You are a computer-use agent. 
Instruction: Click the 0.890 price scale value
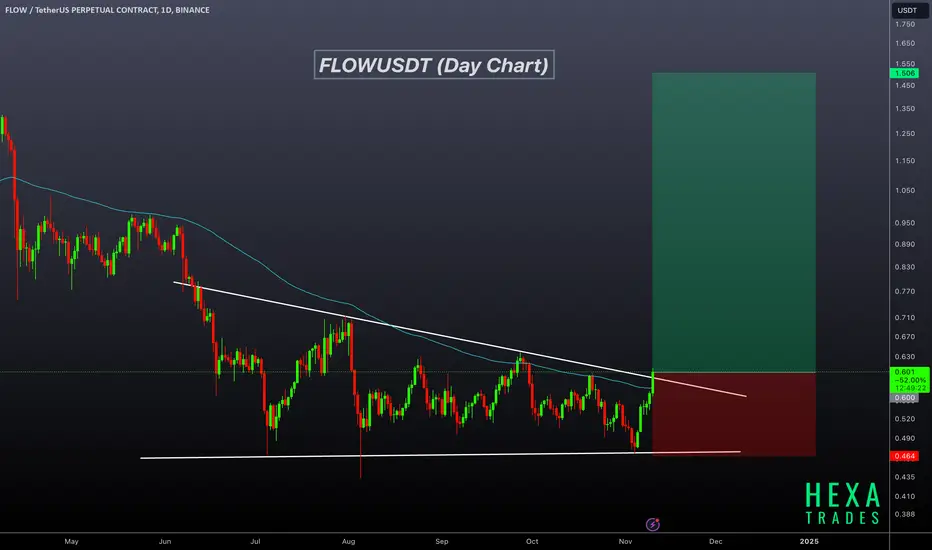coord(905,244)
